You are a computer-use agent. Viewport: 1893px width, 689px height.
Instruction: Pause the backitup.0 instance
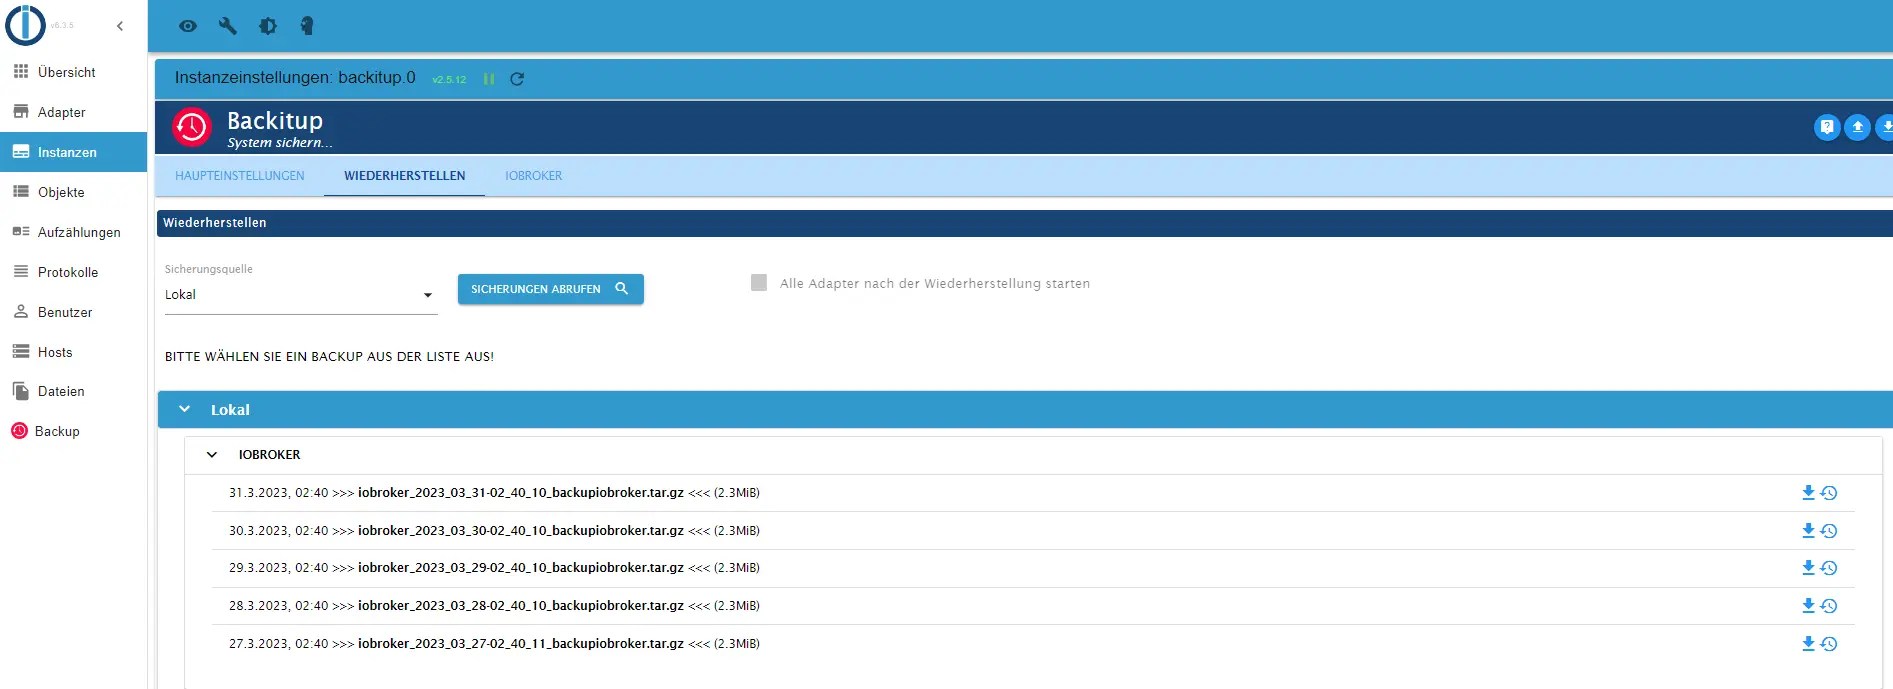point(489,79)
